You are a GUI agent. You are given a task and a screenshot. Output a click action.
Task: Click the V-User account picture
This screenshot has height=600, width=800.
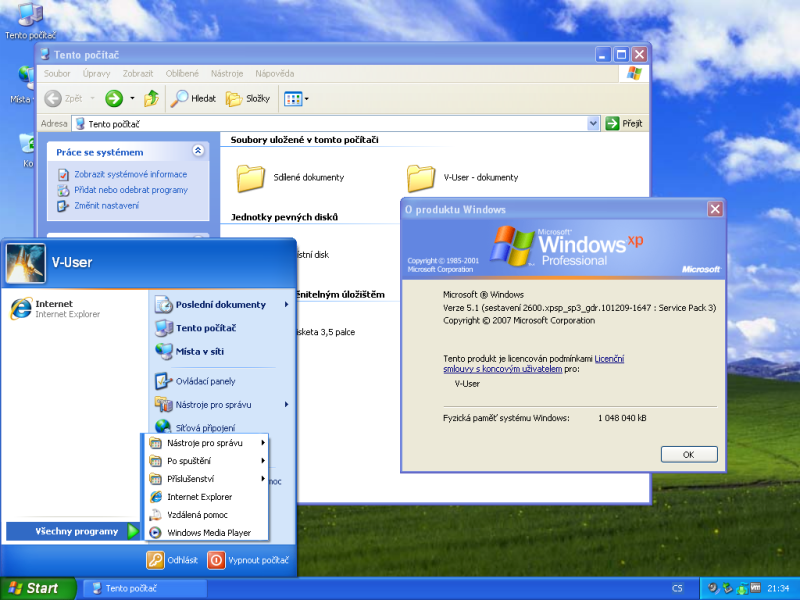click(x=26, y=263)
